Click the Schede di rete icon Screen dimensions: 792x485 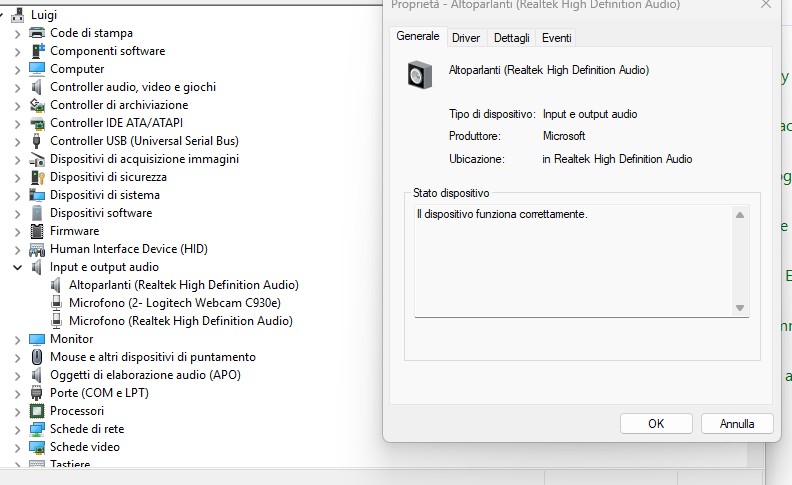(x=37, y=429)
